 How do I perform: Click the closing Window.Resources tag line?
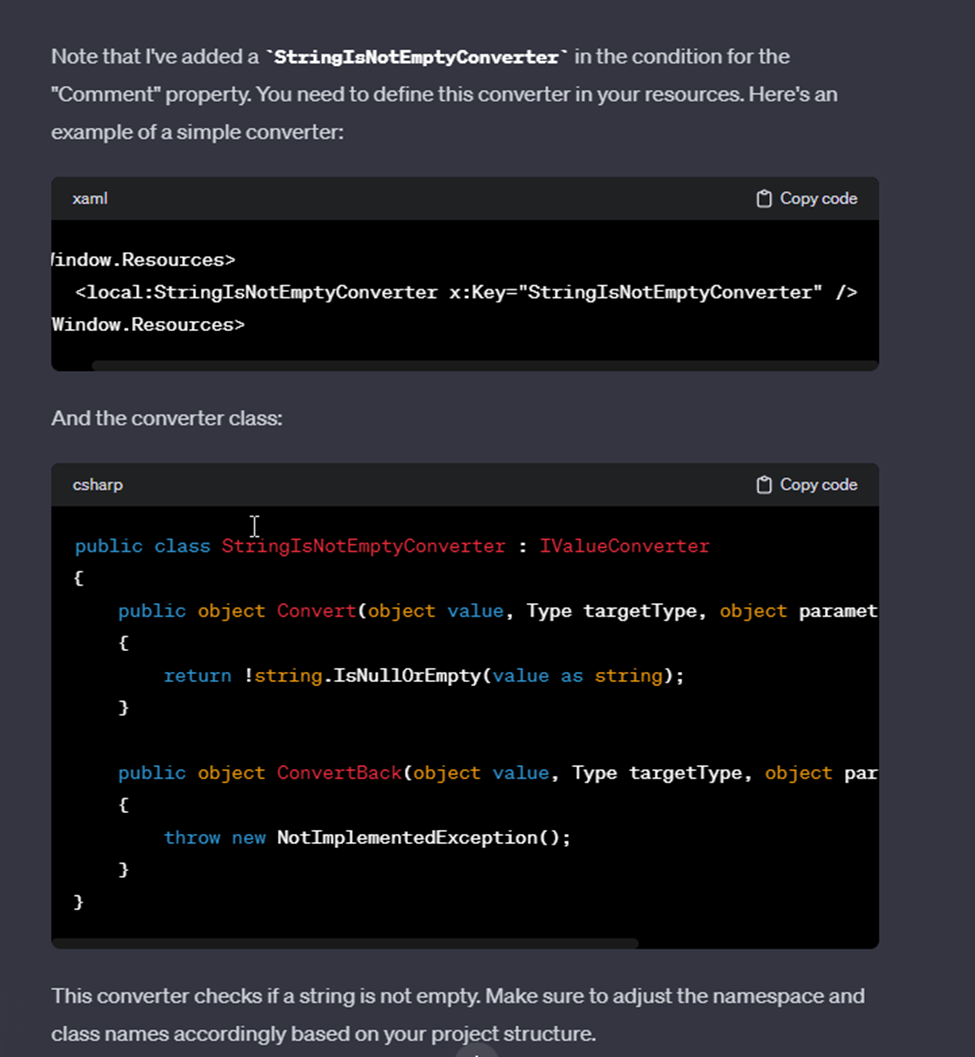tap(148, 325)
